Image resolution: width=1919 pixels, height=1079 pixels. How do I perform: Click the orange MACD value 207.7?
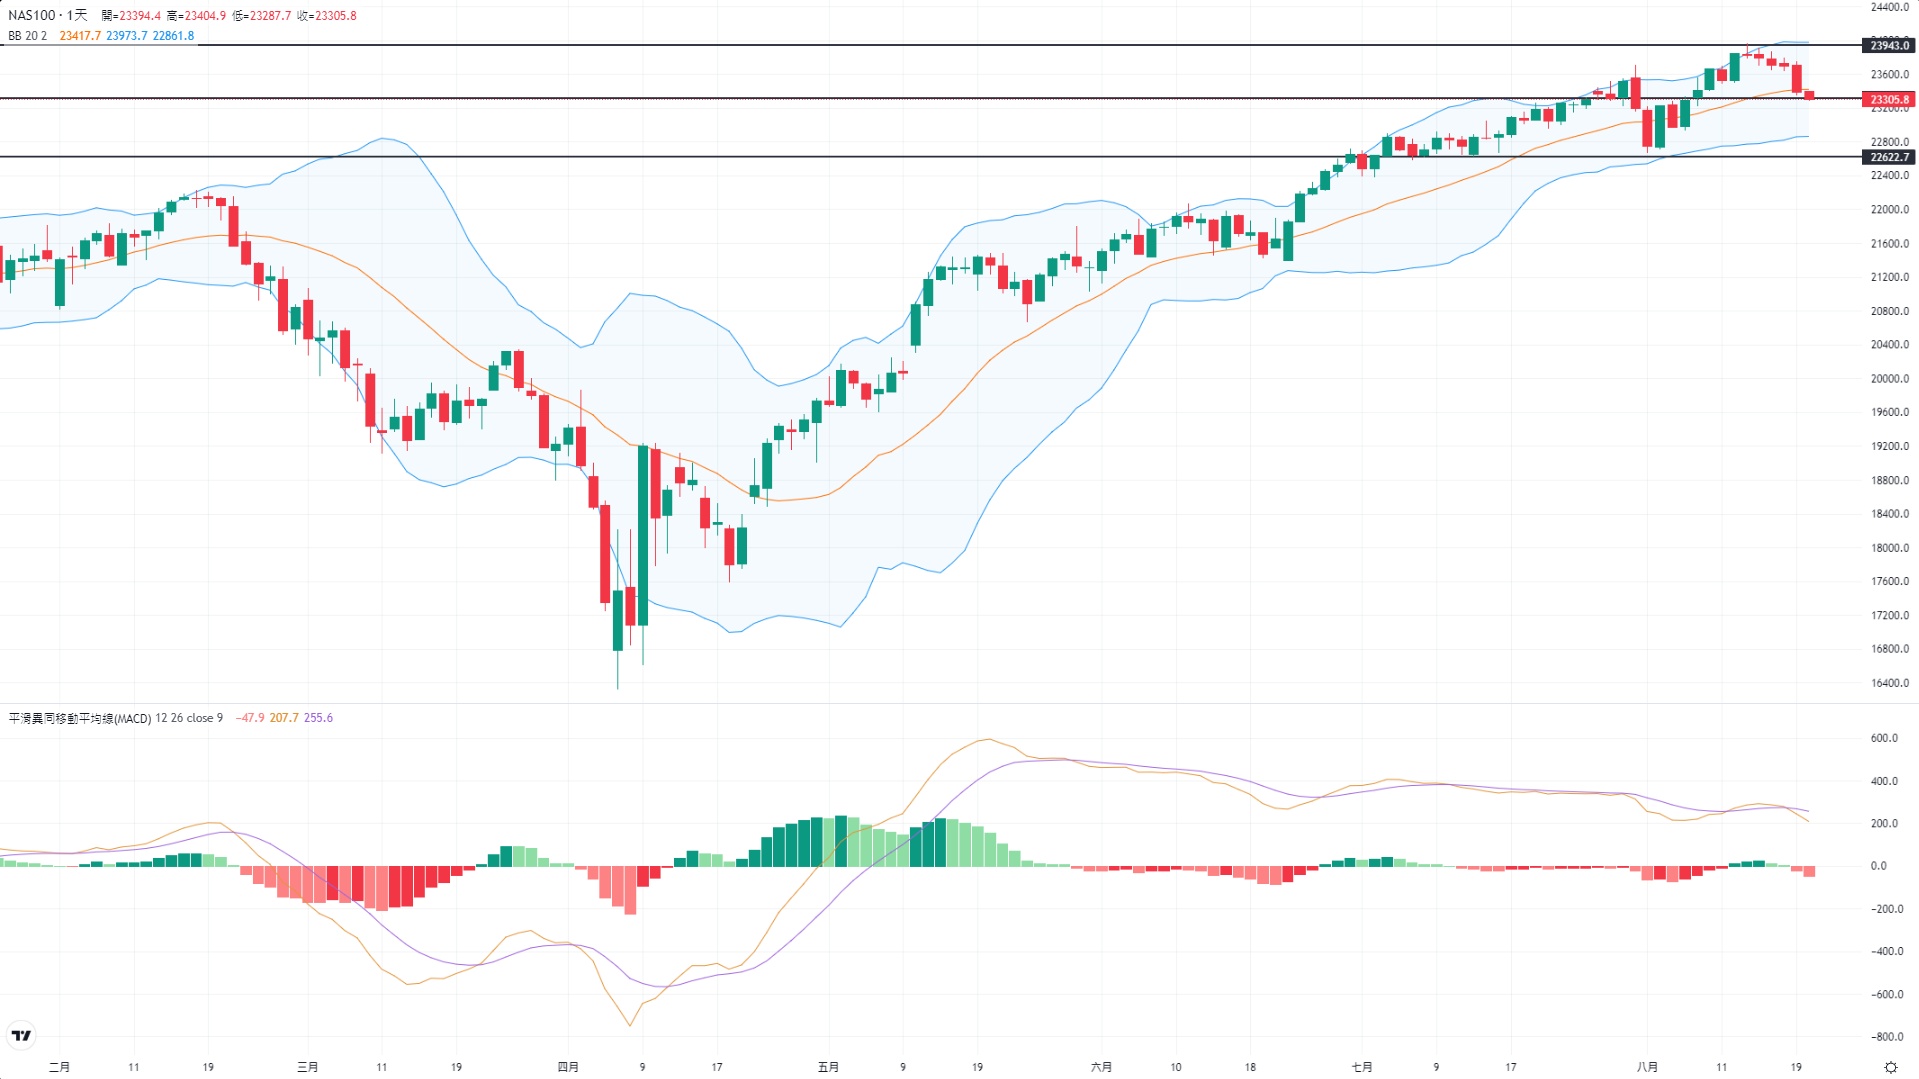[x=284, y=718]
